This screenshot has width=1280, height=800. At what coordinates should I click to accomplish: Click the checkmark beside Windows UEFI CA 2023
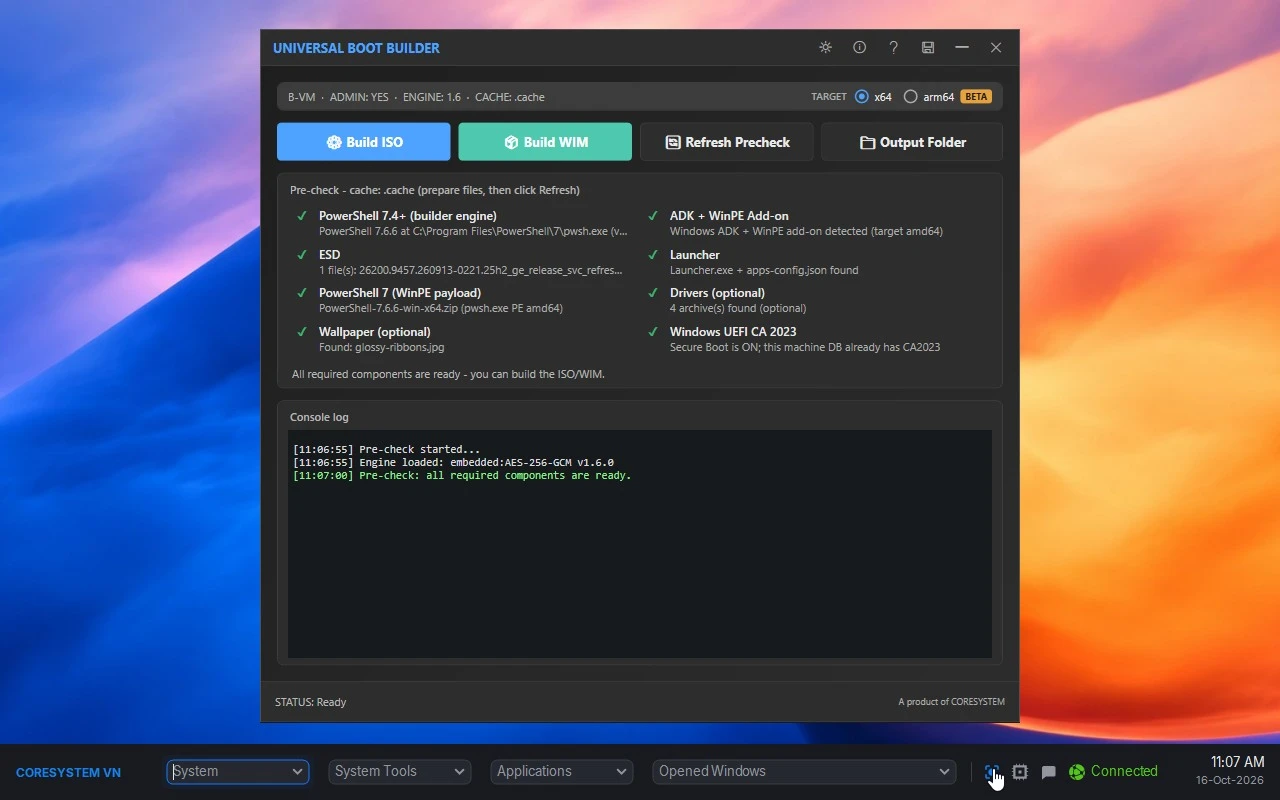[652, 331]
